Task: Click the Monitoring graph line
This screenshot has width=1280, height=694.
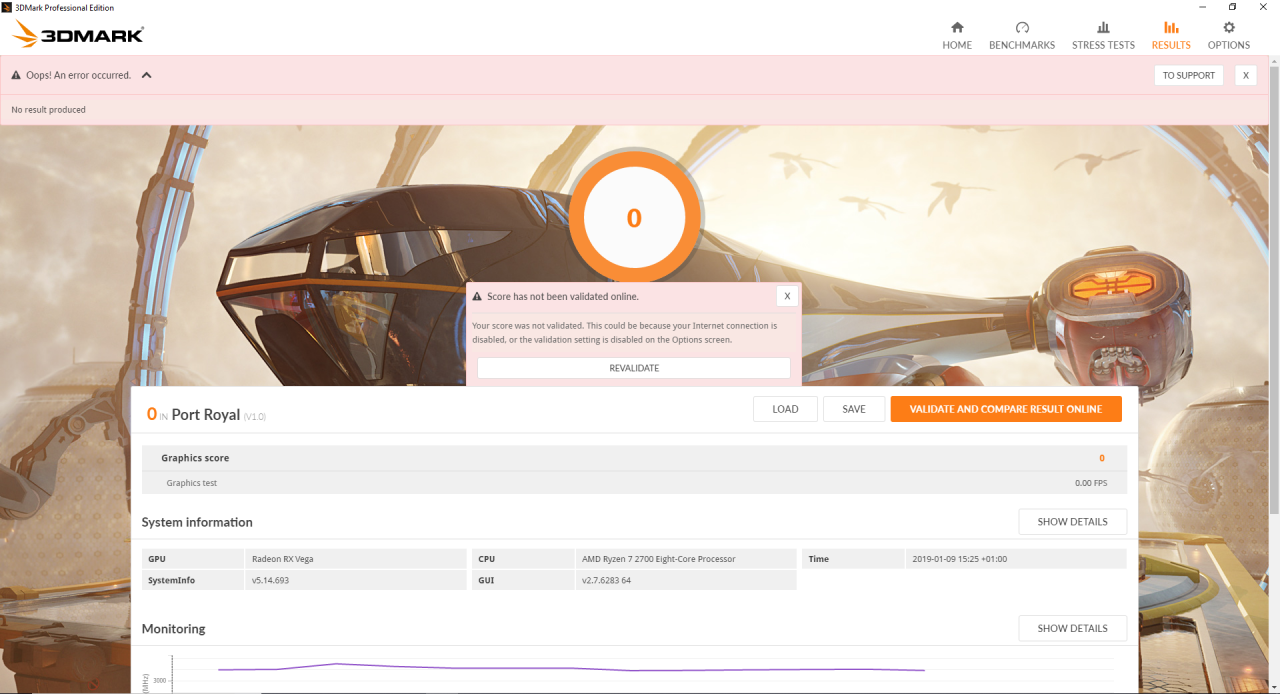Action: coord(570,668)
